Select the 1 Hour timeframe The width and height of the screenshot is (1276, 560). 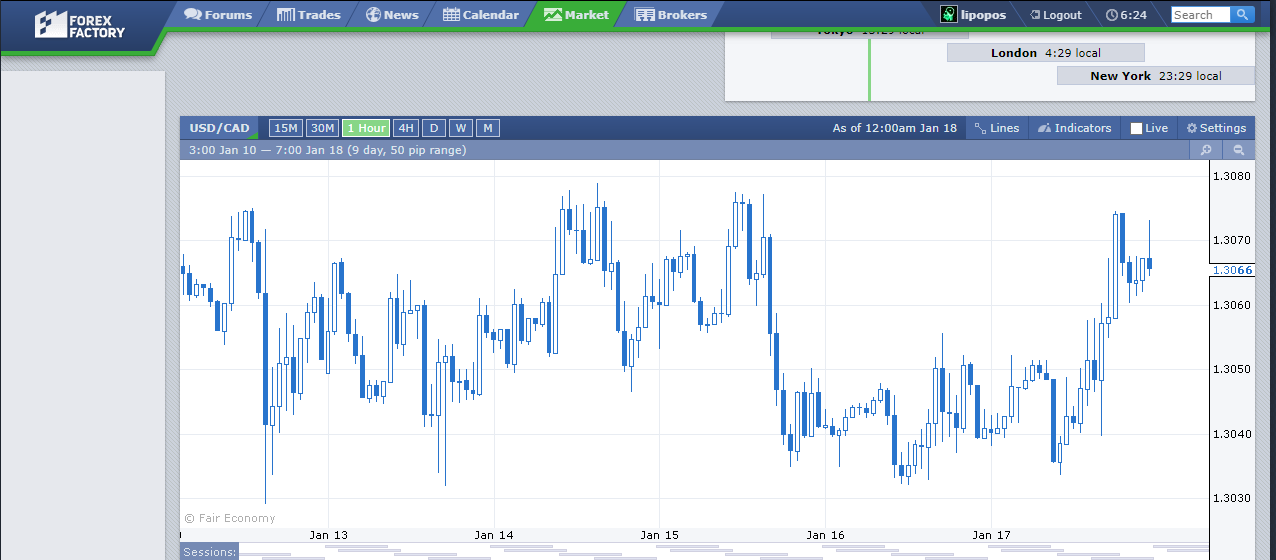tap(366, 128)
